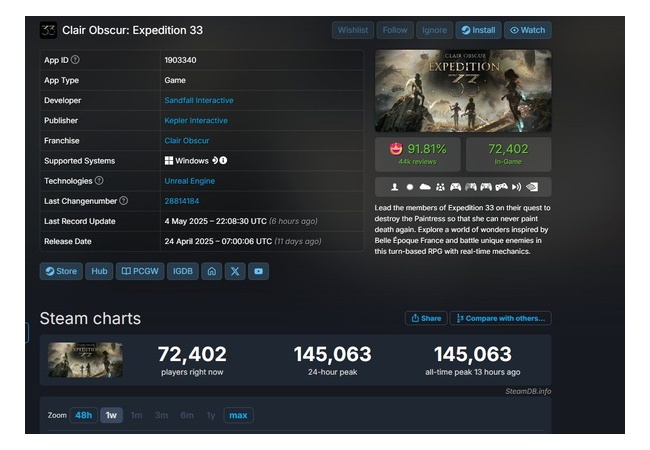The image size is (650, 450).
Task: Click the help icon next to App ID
Action: pyautogui.click(x=75, y=60)
